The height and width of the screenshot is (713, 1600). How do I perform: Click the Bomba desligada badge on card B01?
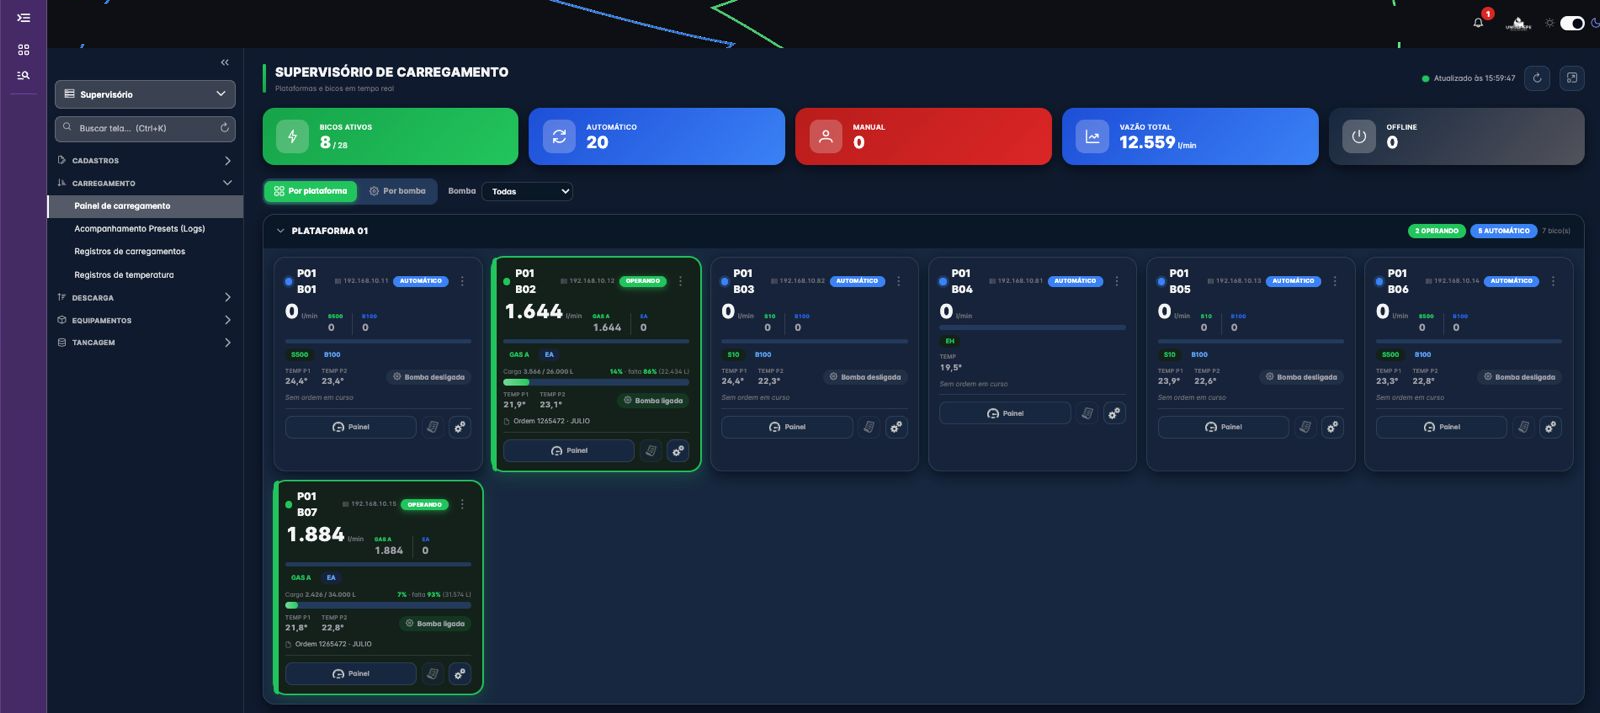[x=429, y=377]
